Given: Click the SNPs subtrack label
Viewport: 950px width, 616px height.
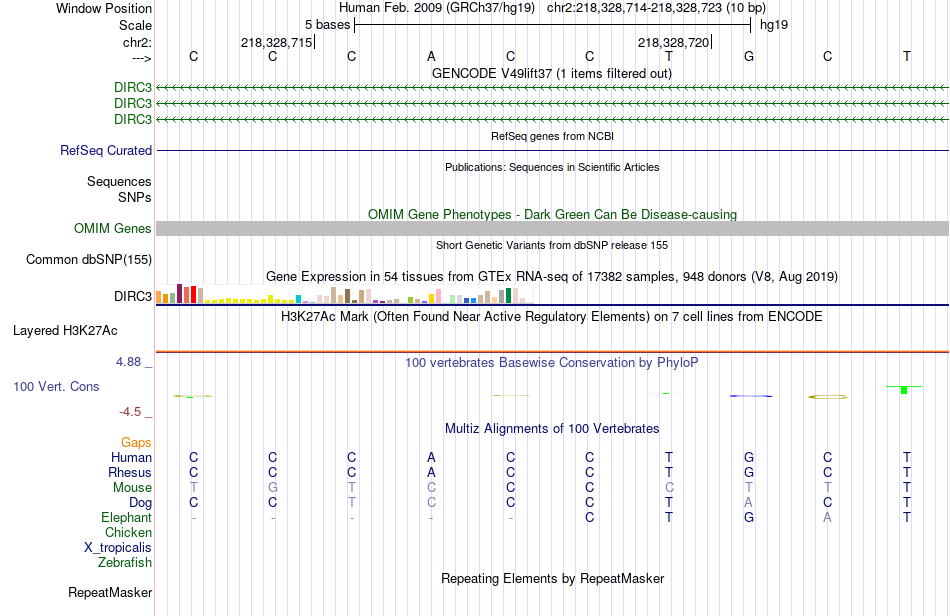Looking at the screenshot, I should click(135, 197).
